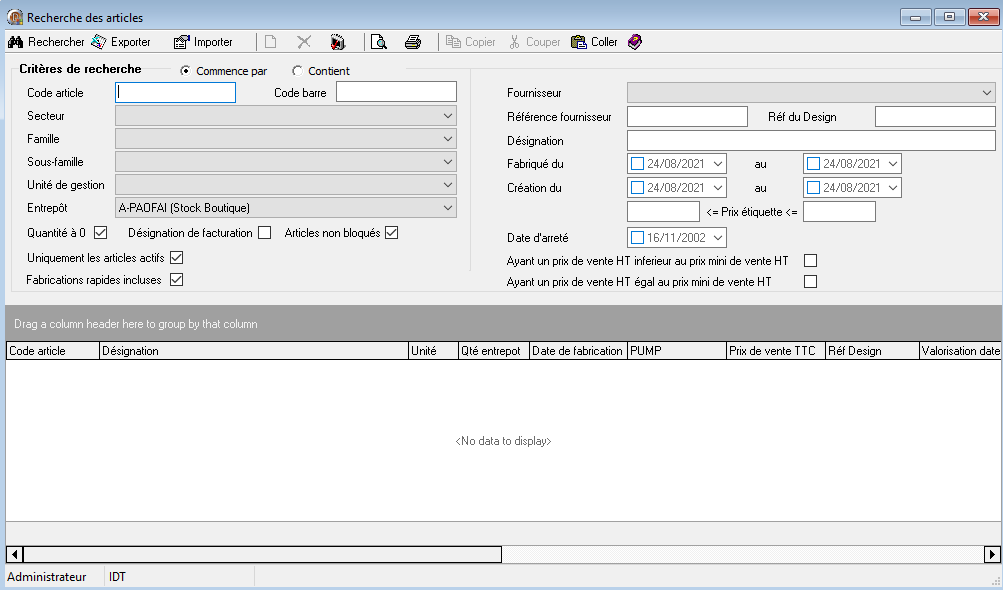Toggle Fabrications rapides incluses checkbox
Viewport: 1003px width, 590px height.
(x=177, y=280)
